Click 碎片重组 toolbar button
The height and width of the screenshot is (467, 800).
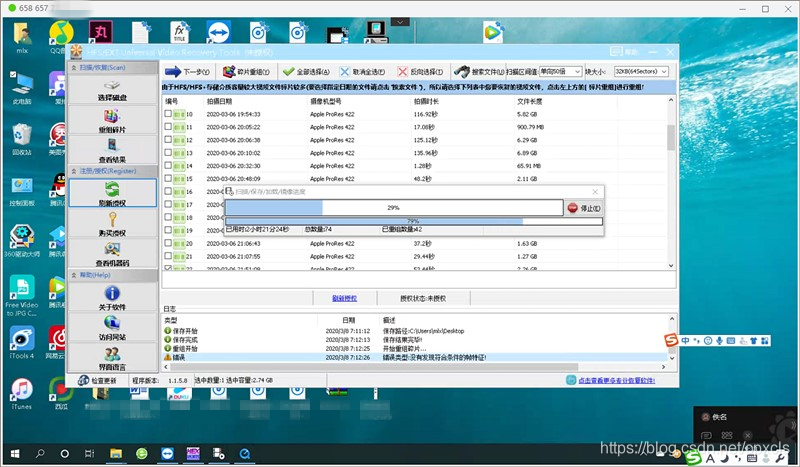coord(246,71)
